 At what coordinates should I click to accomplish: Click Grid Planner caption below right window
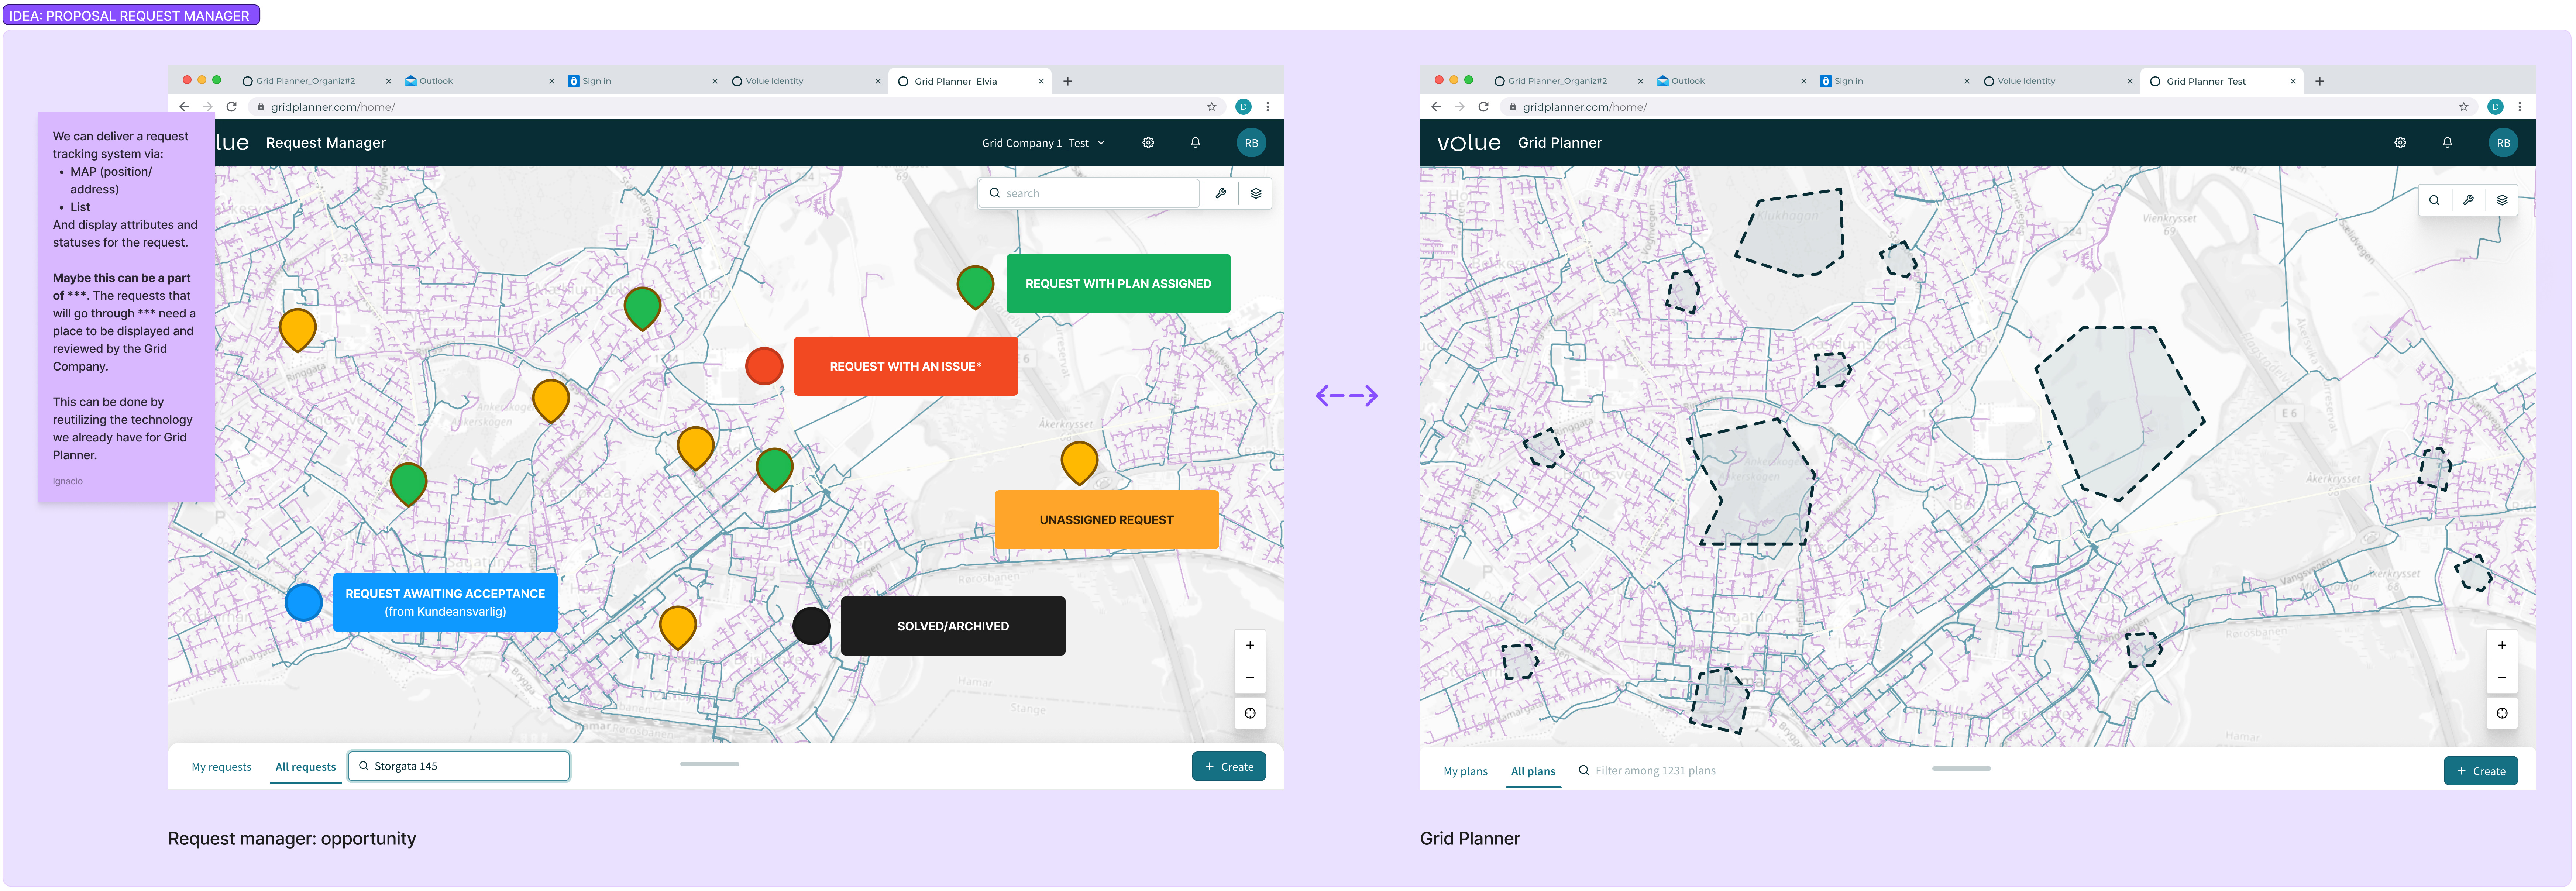pyautogui.click(x=1470, y=839)
